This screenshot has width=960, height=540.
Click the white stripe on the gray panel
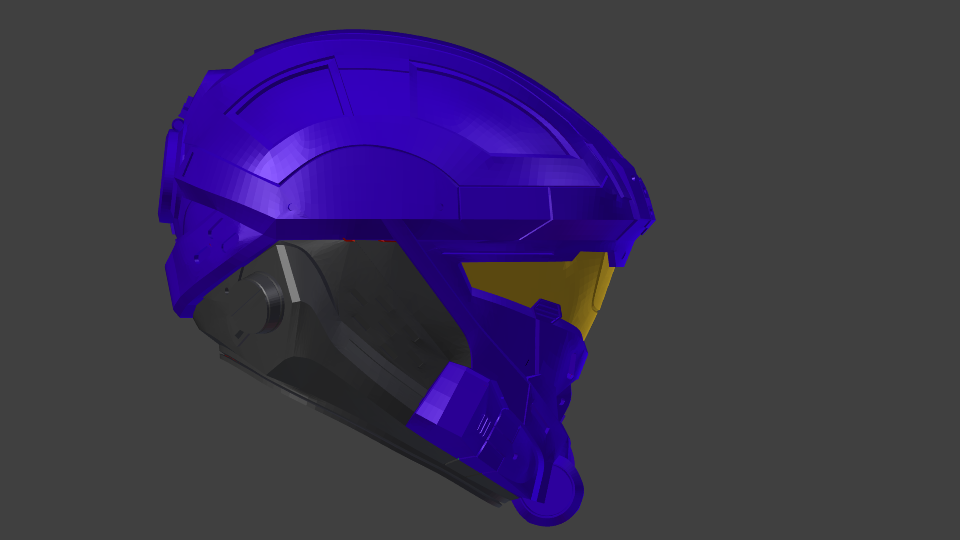coord(287,274)
